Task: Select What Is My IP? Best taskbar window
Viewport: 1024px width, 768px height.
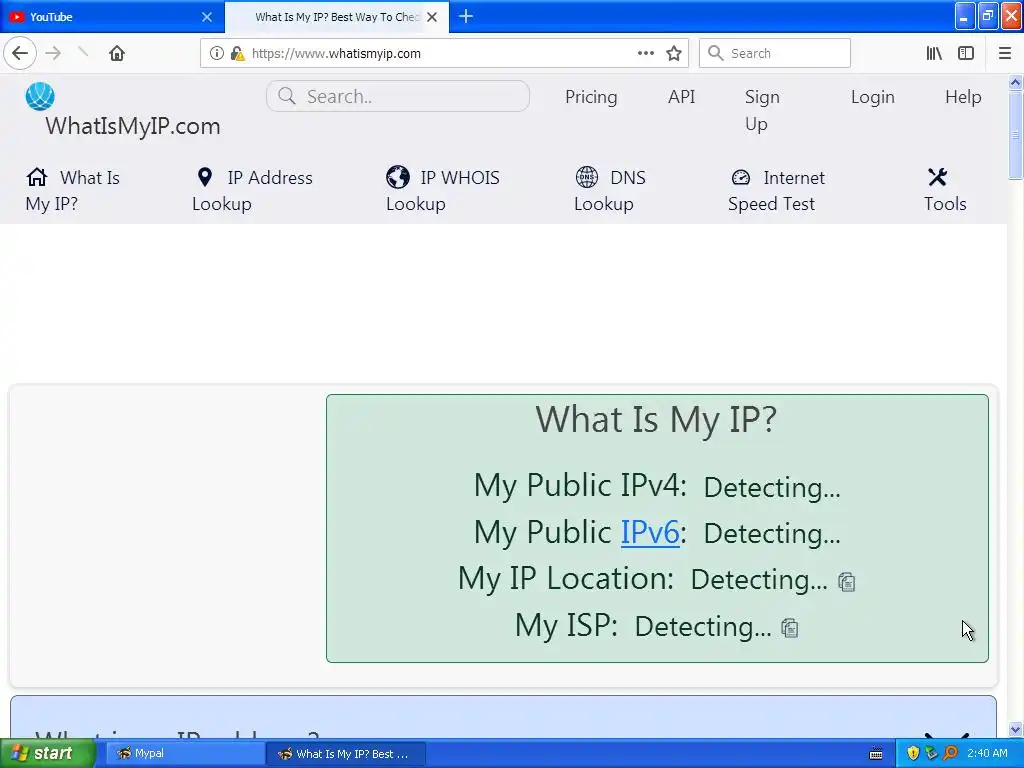Action: 346,754
